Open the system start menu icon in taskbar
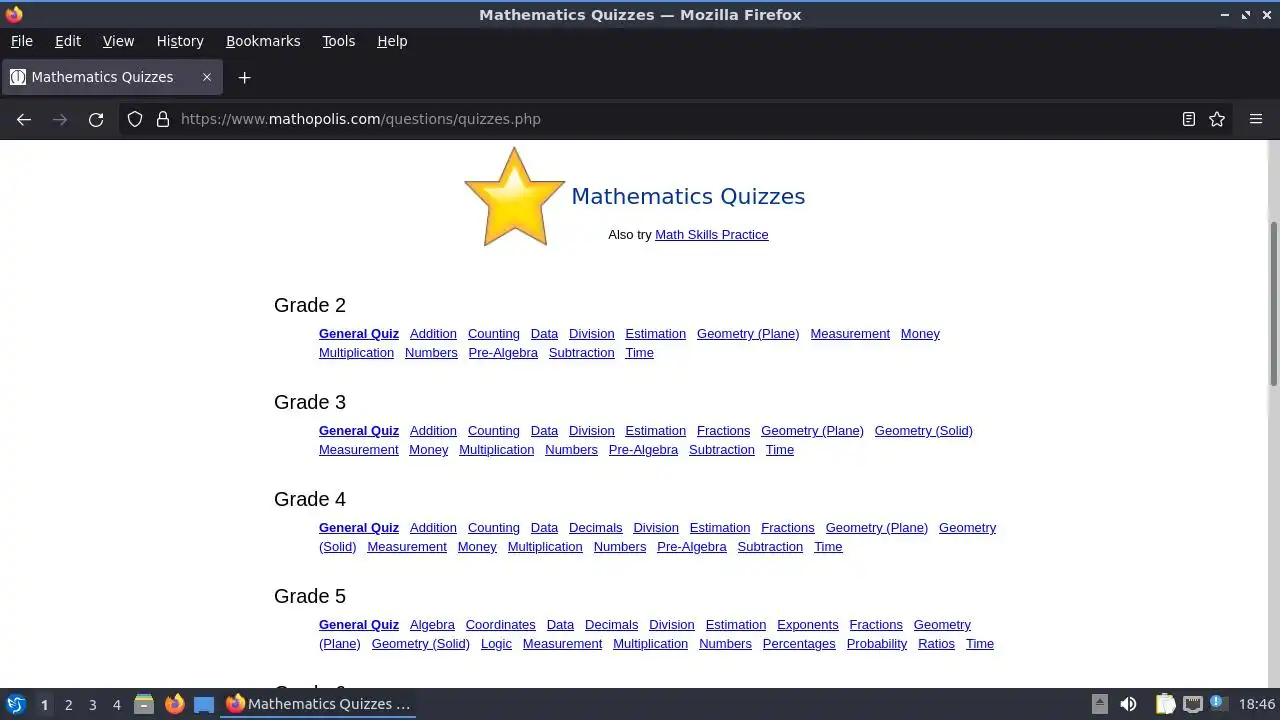1280x720 pixels. (x=15, y=704)
